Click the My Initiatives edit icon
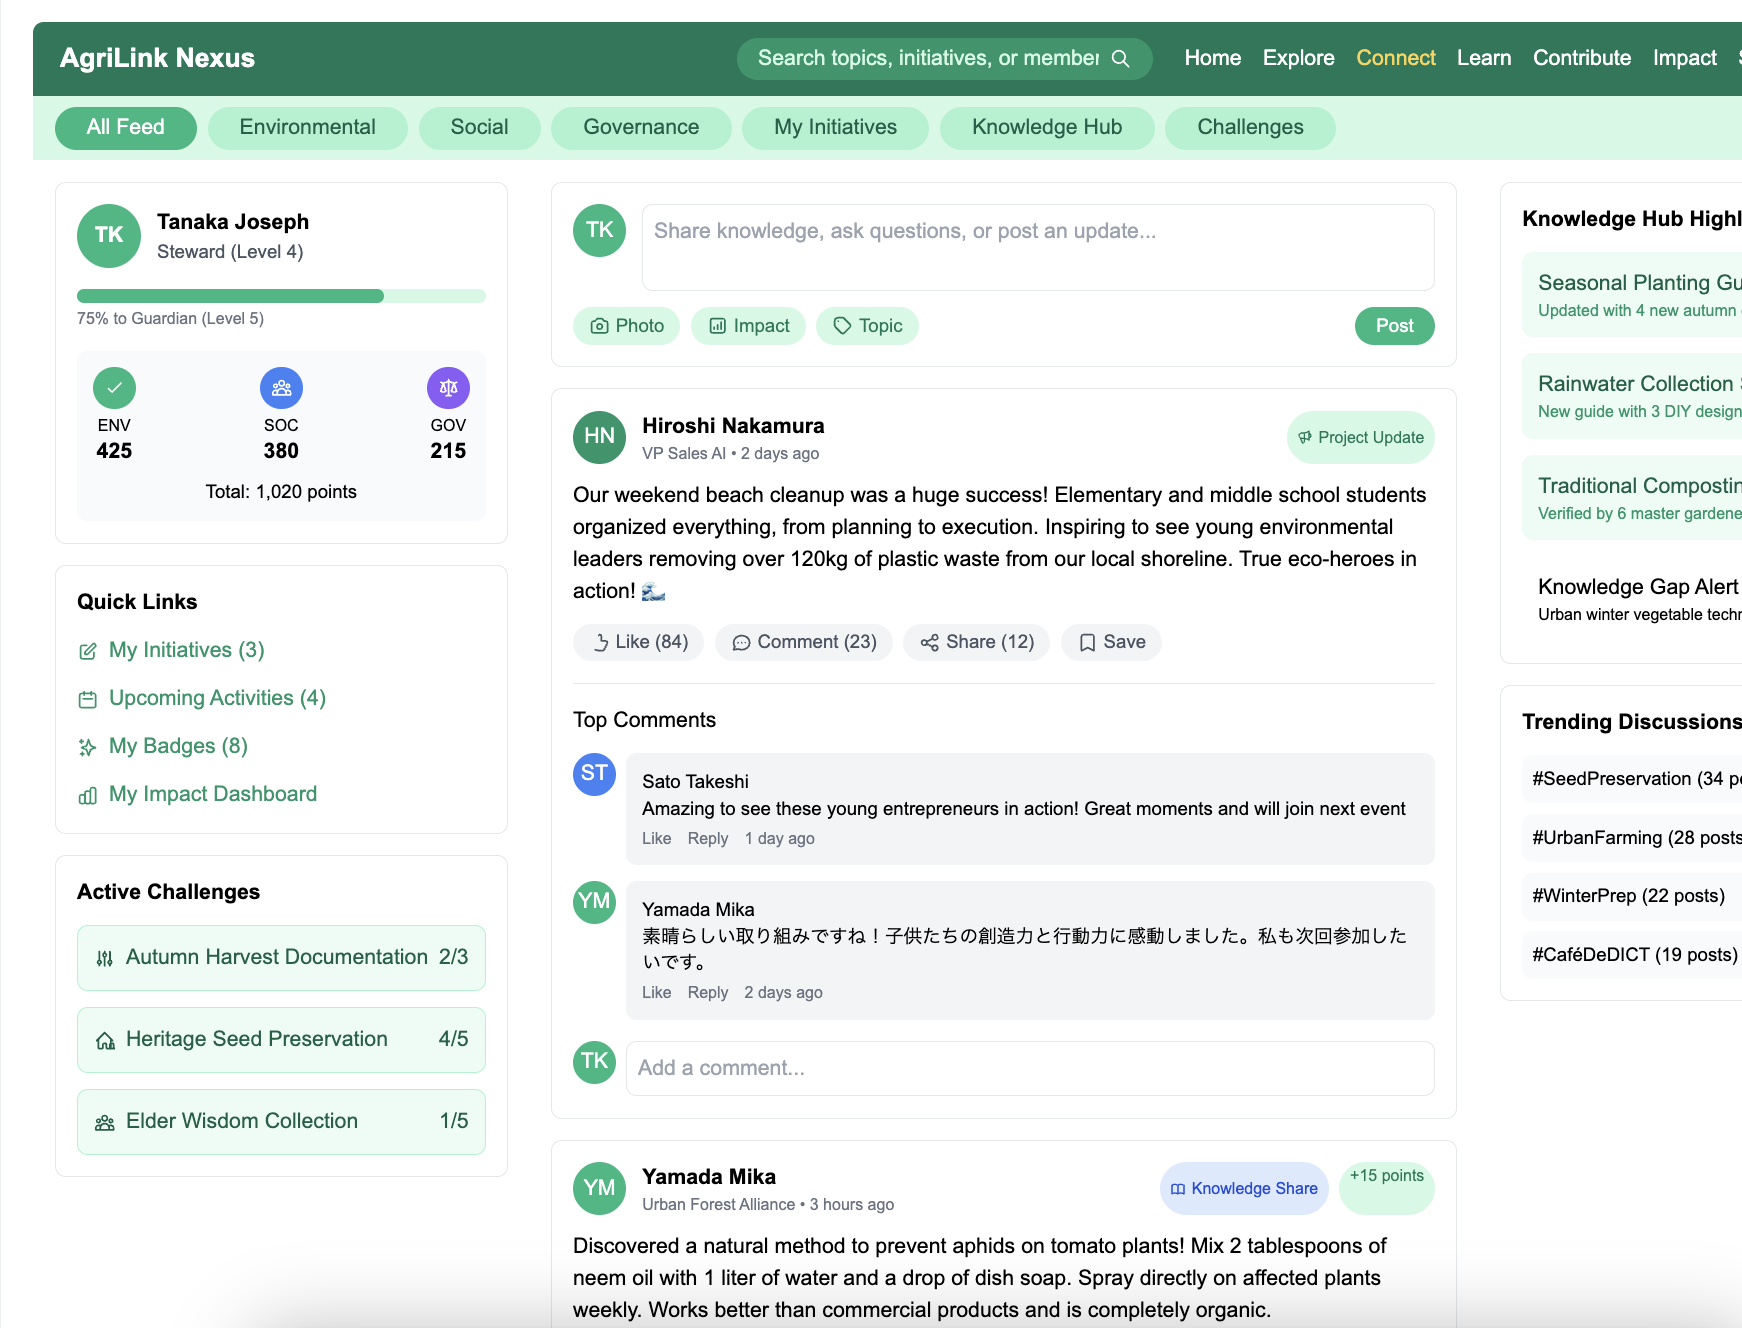Screen dimensions: 1742x1328 (x=88, y=651)
